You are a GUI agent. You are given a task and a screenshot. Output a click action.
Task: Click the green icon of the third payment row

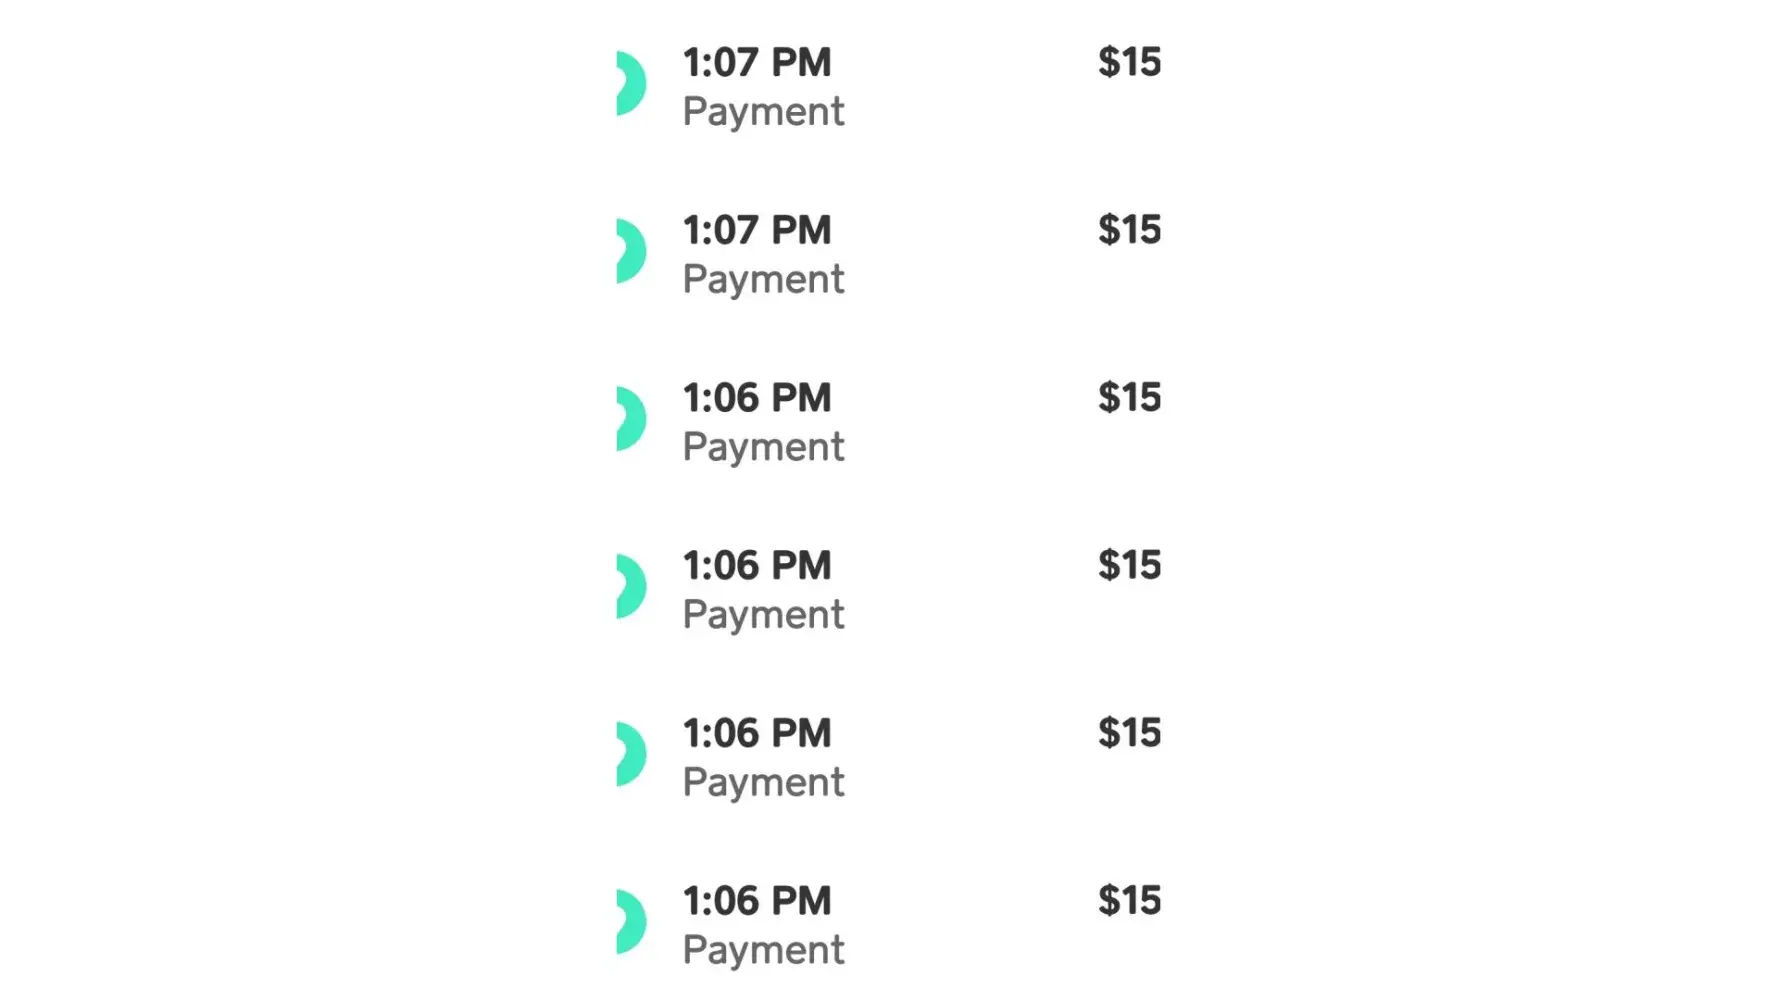[x=631, y=419]
